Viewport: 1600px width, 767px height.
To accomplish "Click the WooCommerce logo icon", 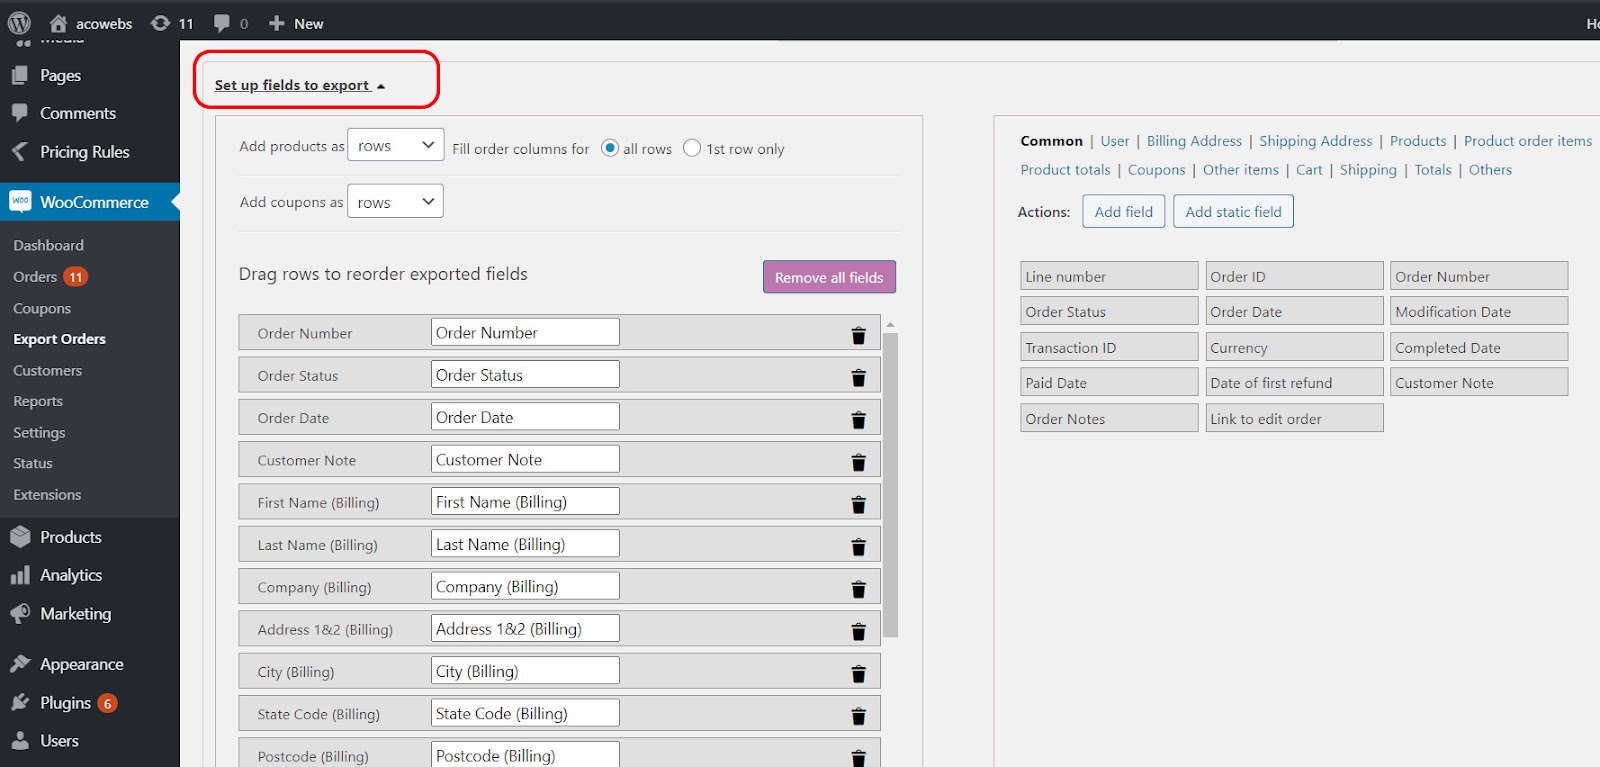I will (20, 201).
